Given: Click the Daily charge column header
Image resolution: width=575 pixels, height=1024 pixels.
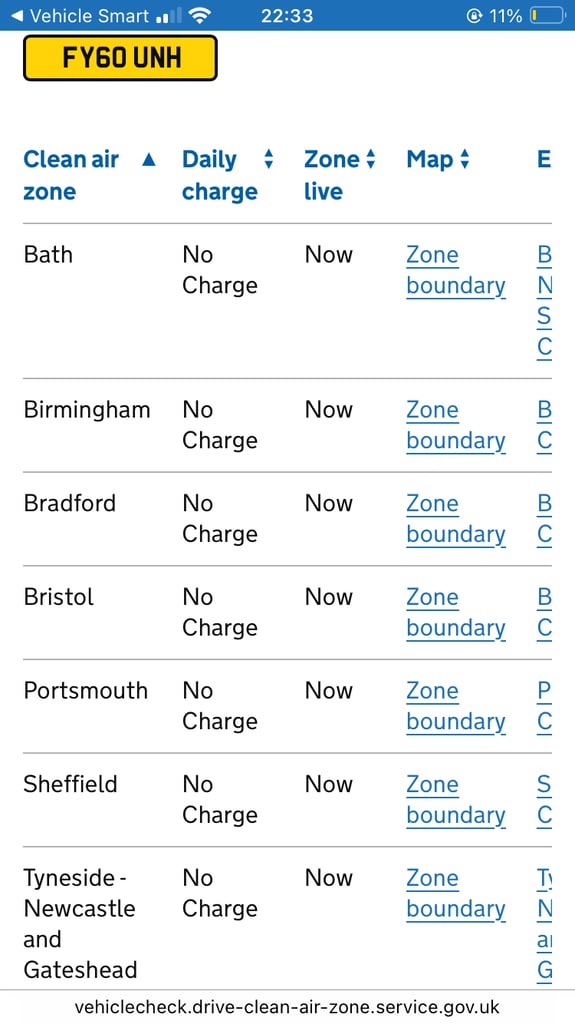Looking at the screenshot, I should [x=220, y=175].
